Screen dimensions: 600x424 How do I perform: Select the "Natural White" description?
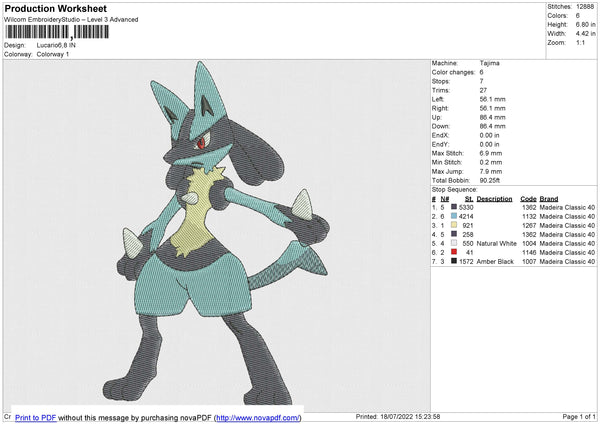pos(496,243)
